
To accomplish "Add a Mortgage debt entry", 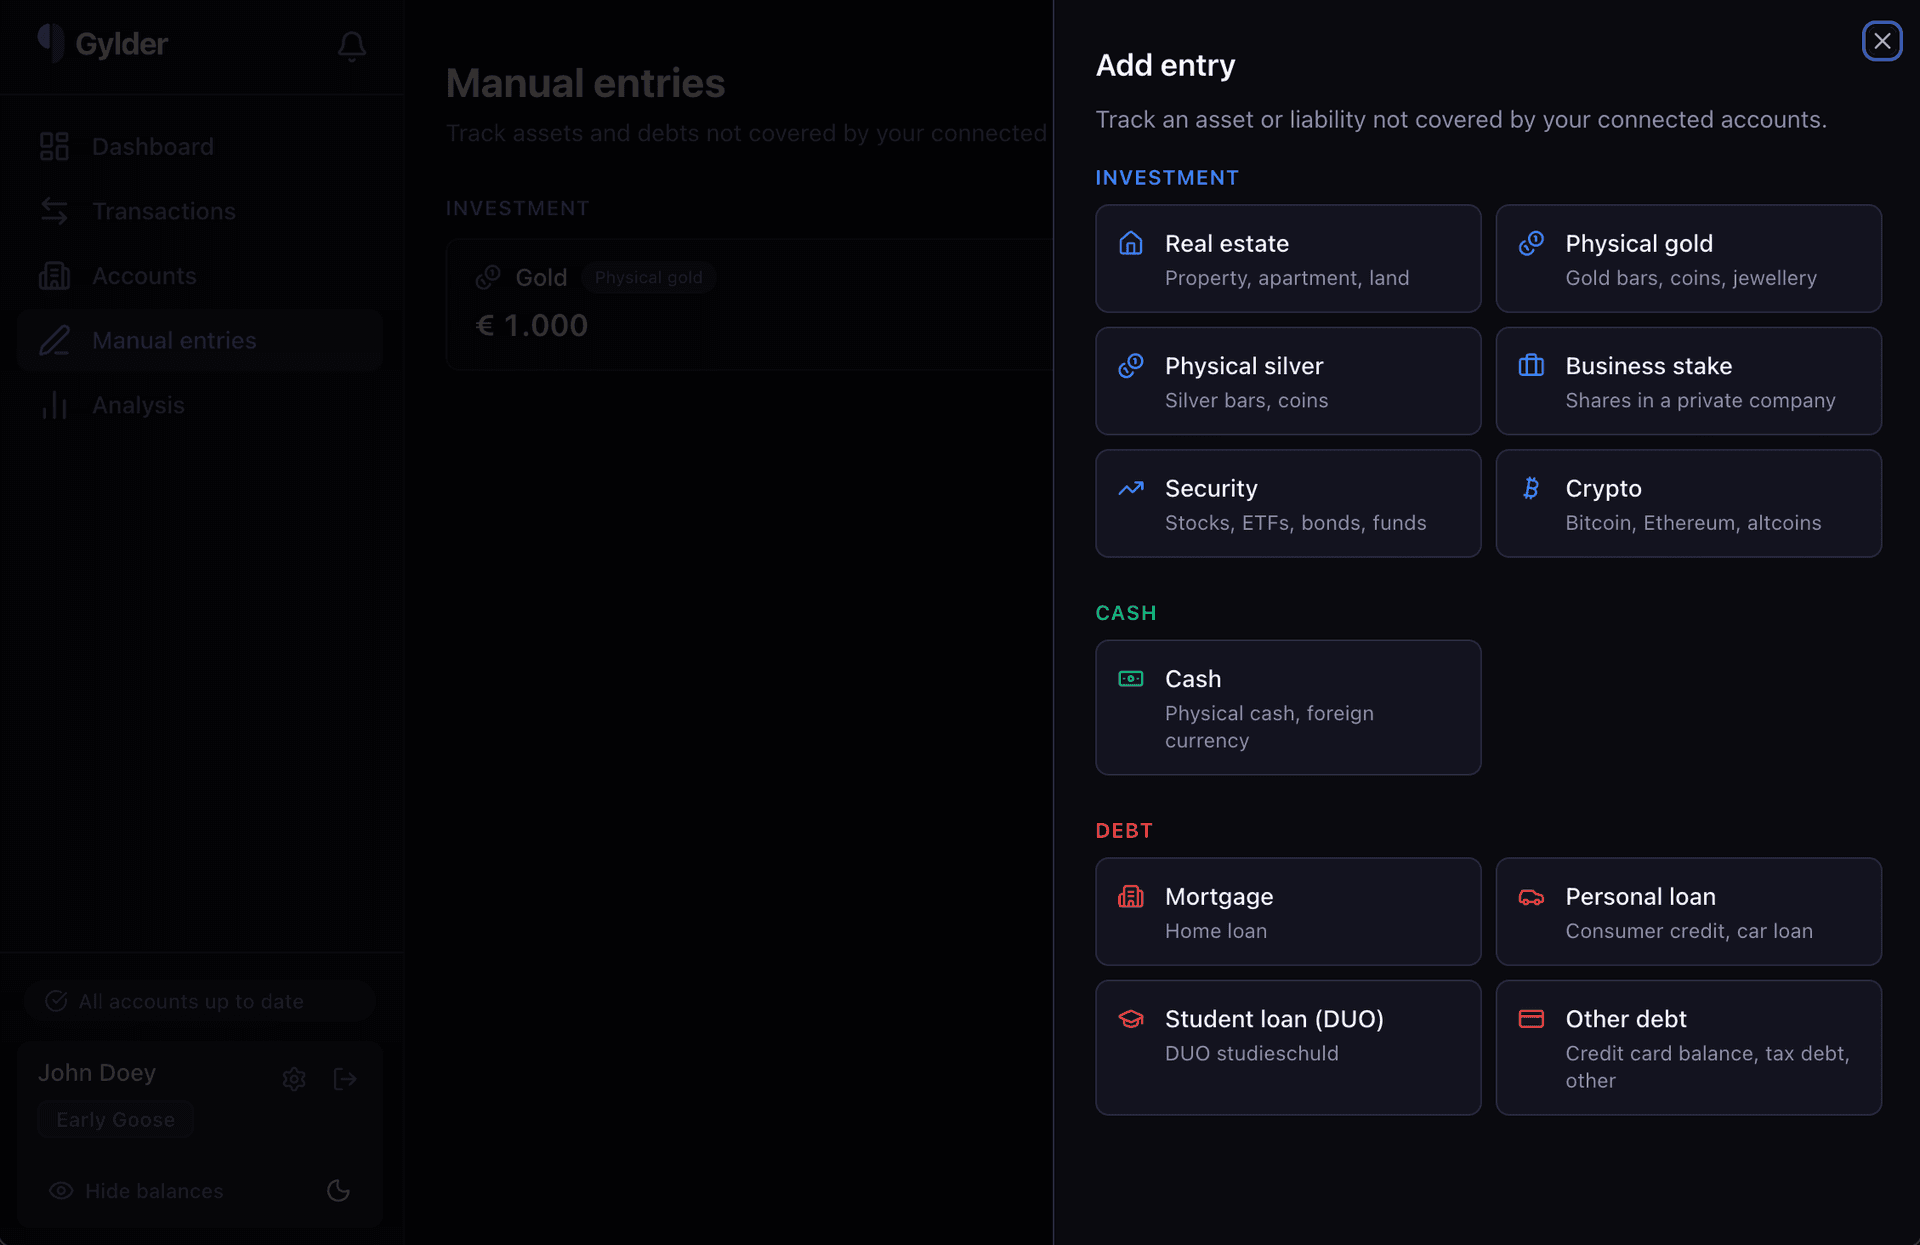I will click(x=1287, y=911).
